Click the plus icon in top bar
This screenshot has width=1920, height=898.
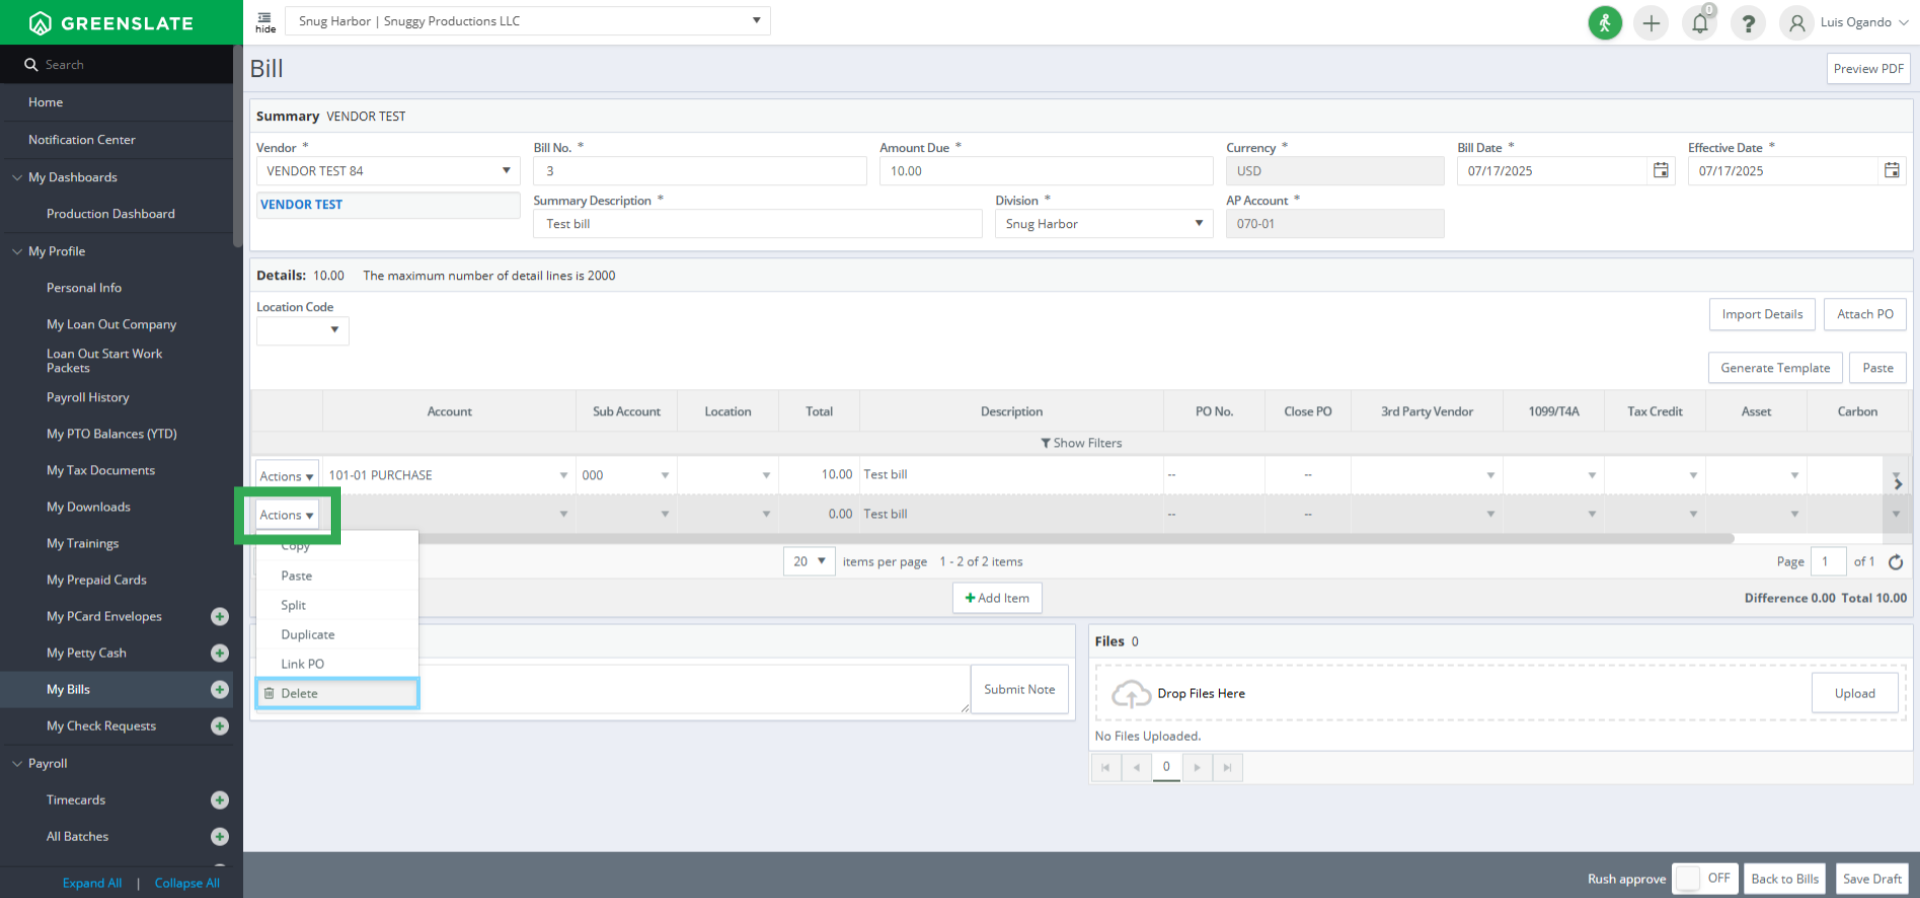[x=1651, y=23]
